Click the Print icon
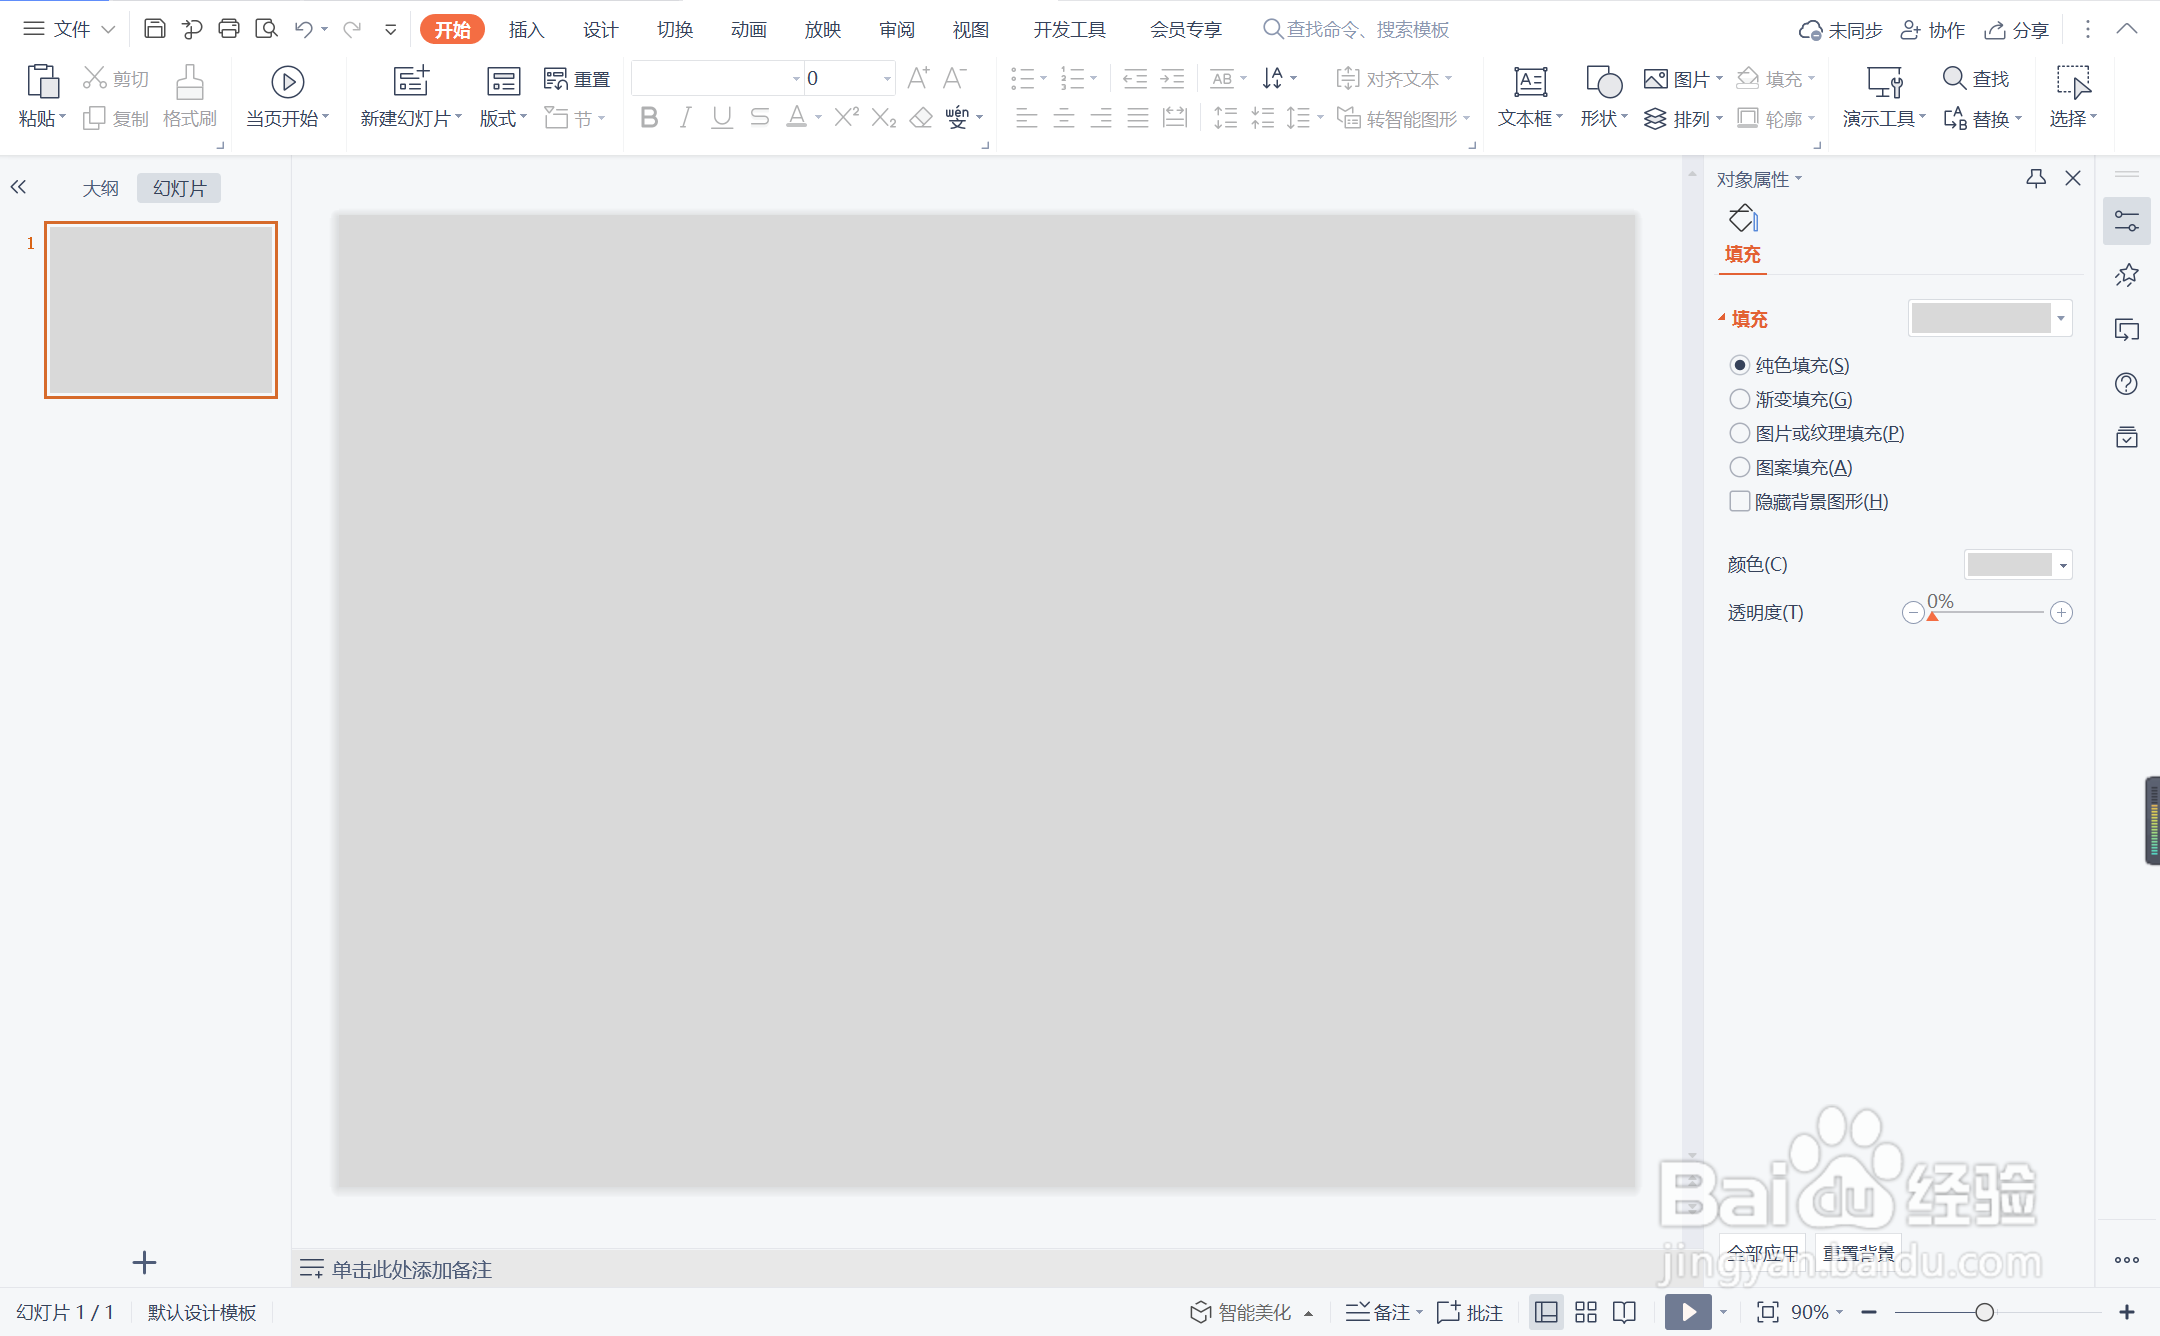The width and height of the screenshot is (2160, 1336). 229,29
